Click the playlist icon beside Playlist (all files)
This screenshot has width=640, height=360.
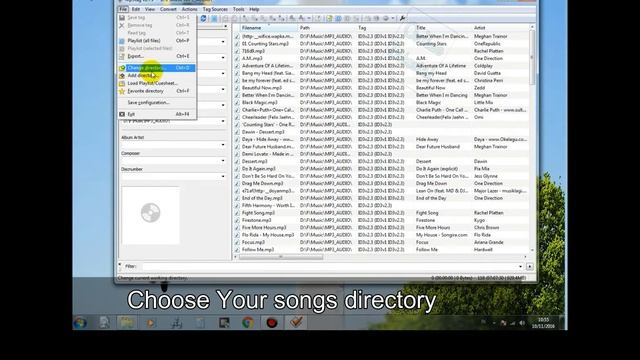(122, 41)
